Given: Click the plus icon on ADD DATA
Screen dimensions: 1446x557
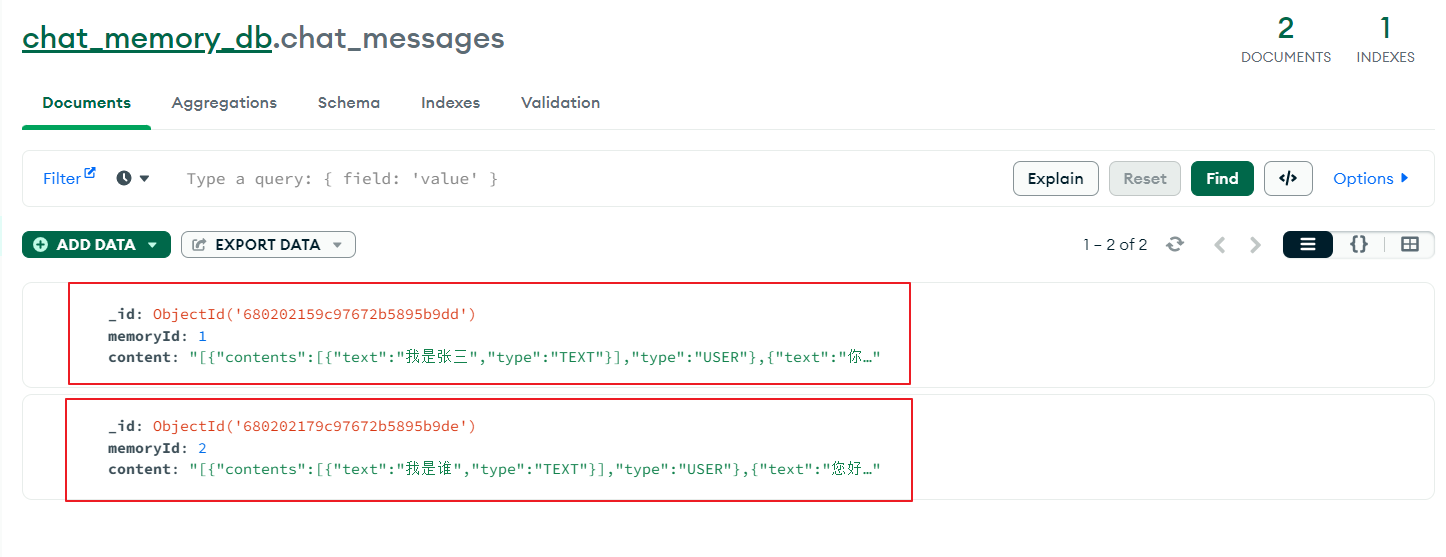Looking at the screenshot, I should [41, 245].
